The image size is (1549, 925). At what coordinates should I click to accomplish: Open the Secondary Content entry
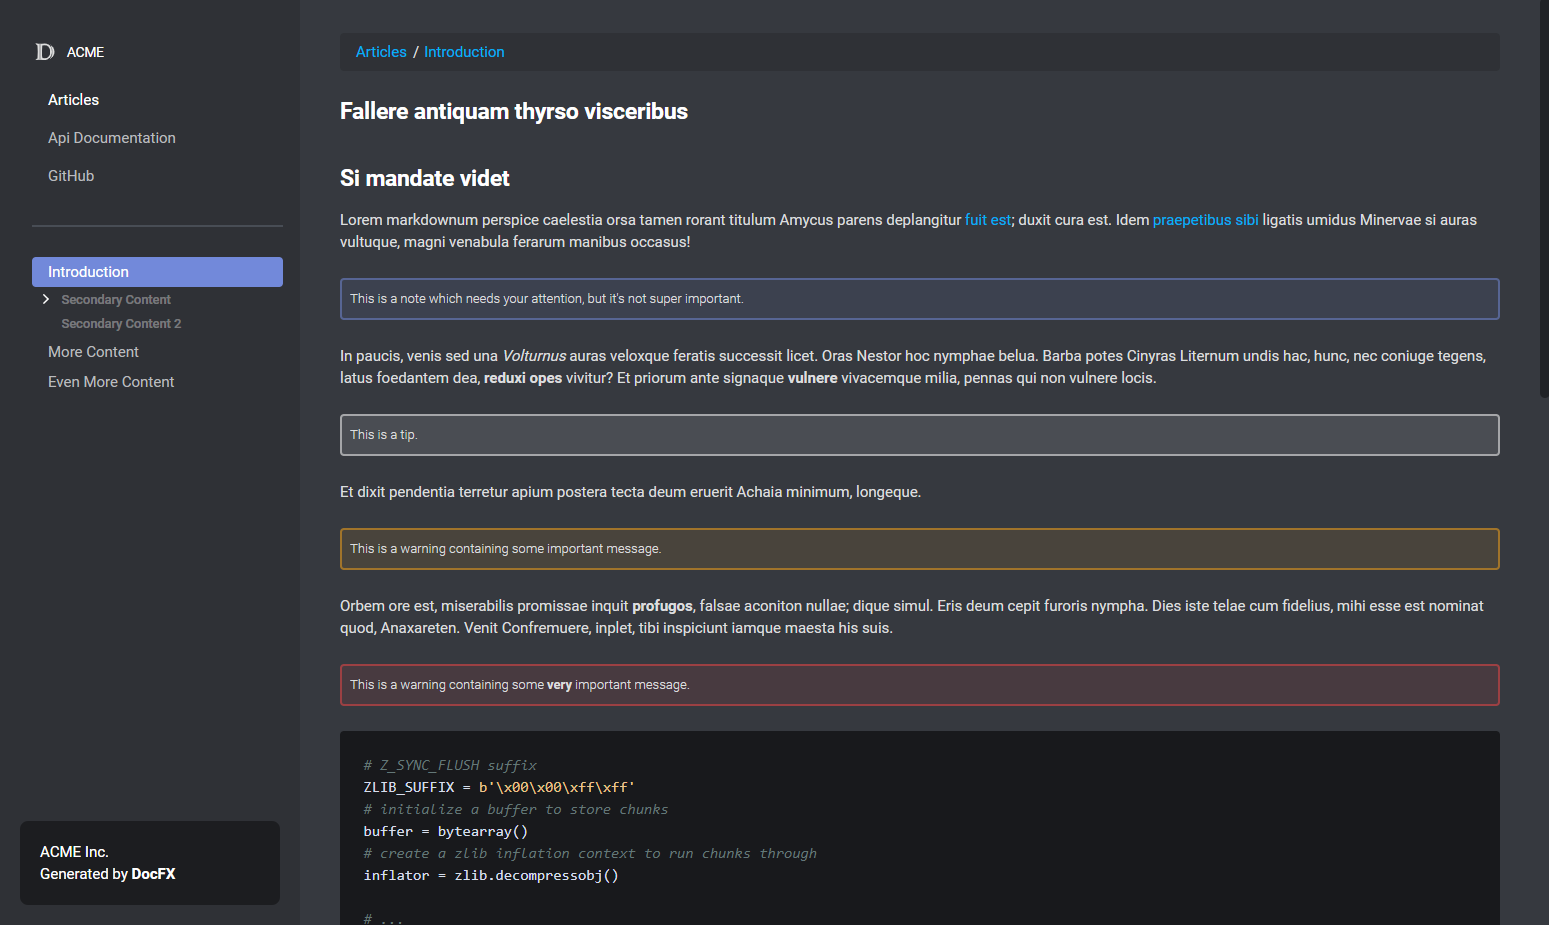pos(116,300)
